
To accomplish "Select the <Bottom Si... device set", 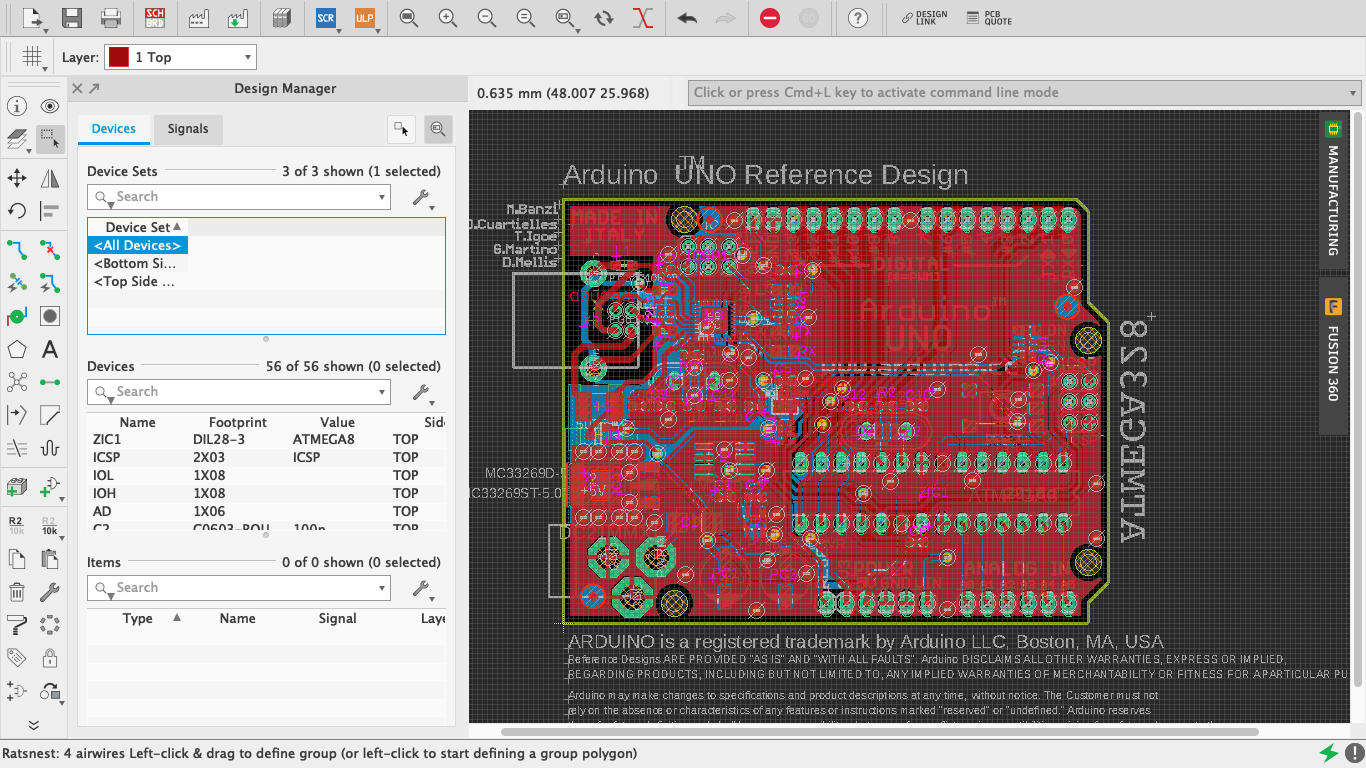I will tap(135, 264).
